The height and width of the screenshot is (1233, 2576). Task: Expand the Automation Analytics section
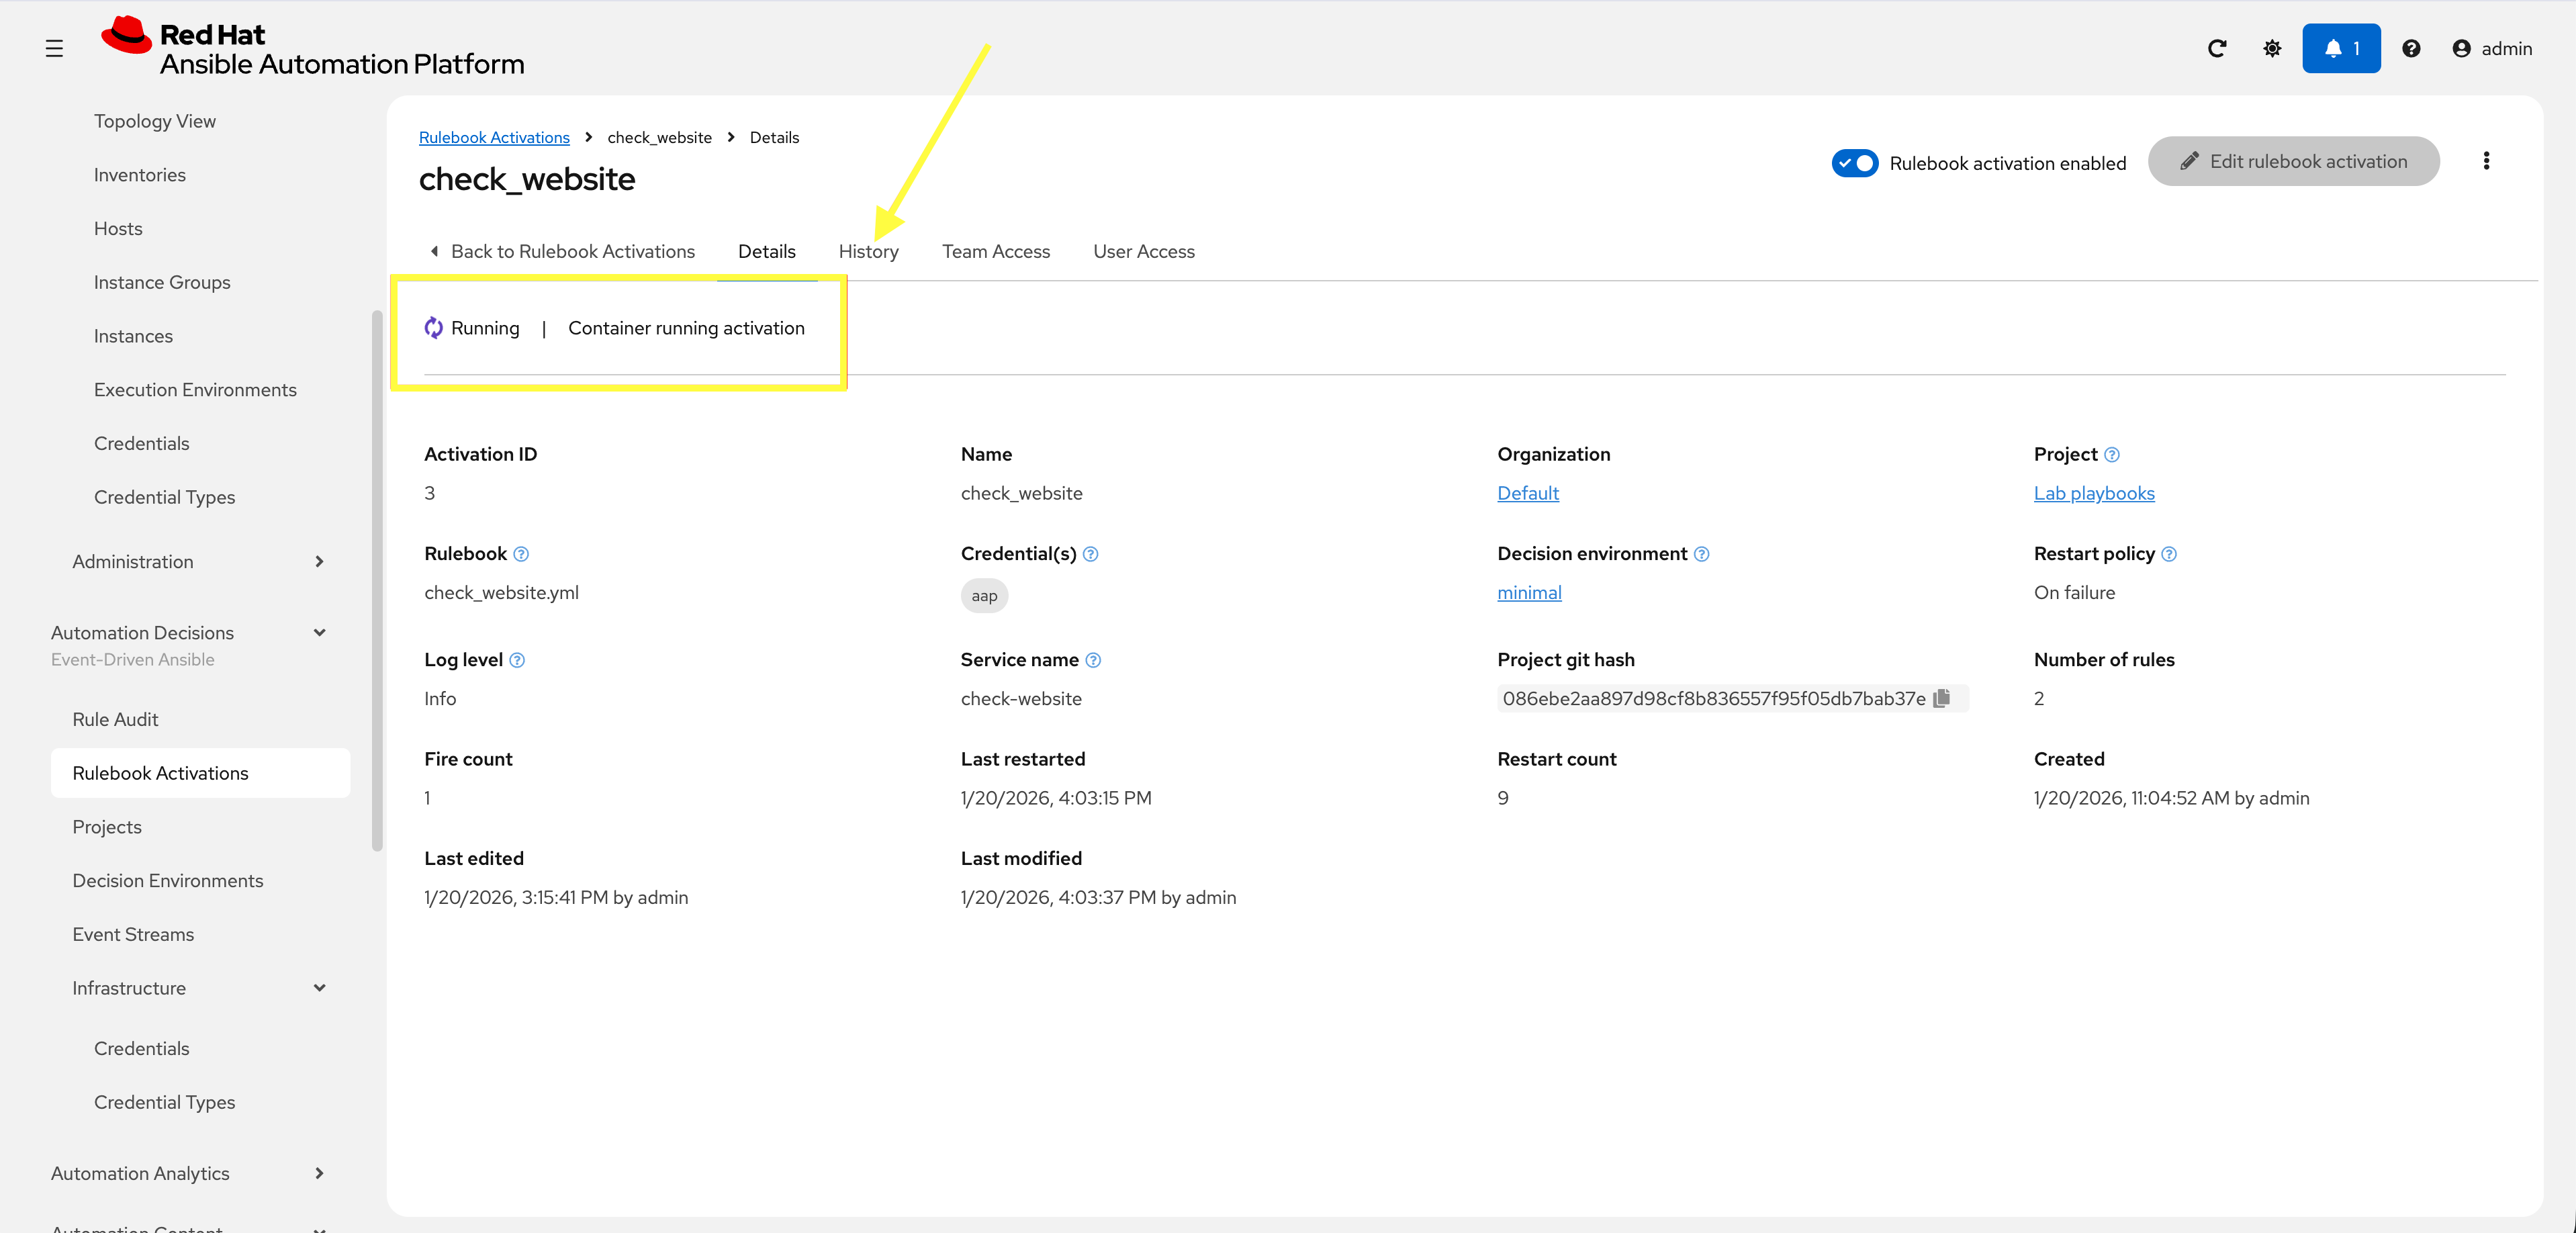click(x=319, y=1173)
